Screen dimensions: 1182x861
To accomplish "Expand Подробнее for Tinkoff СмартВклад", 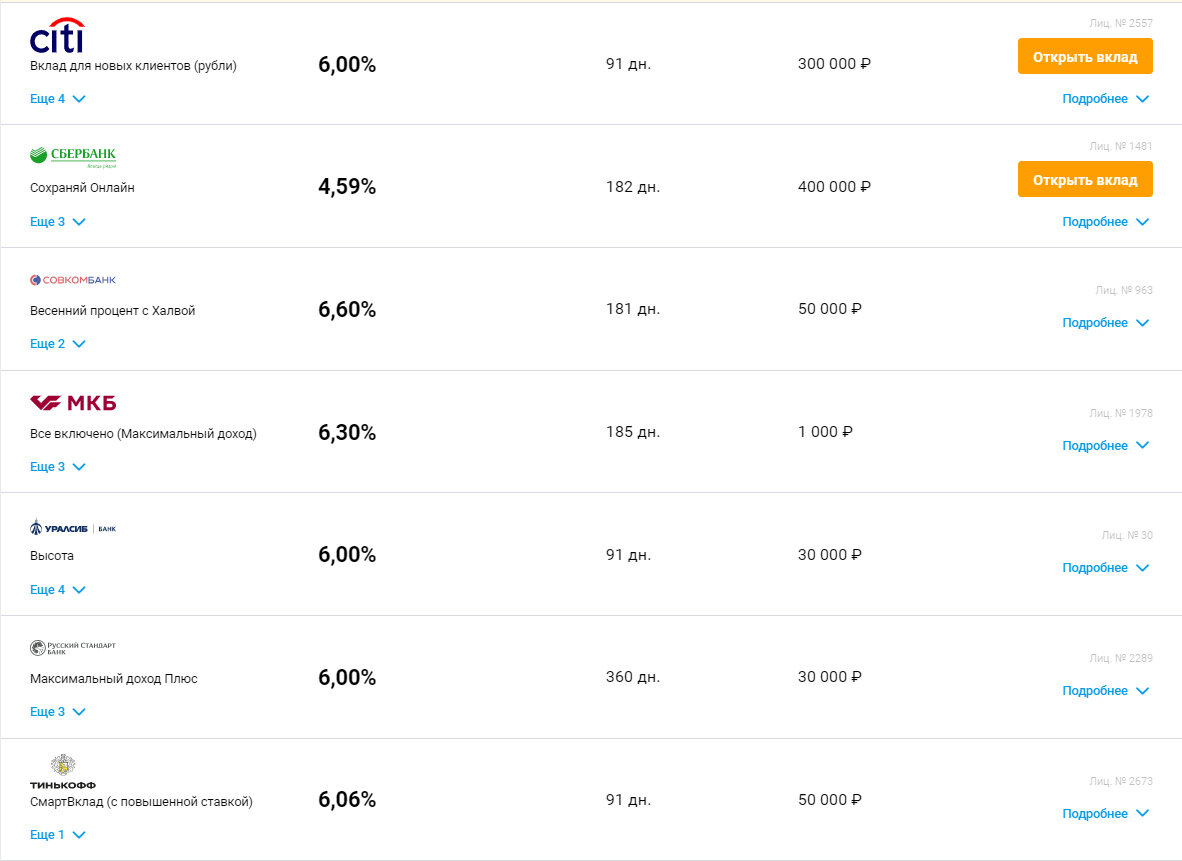I will coord(1105,814).
